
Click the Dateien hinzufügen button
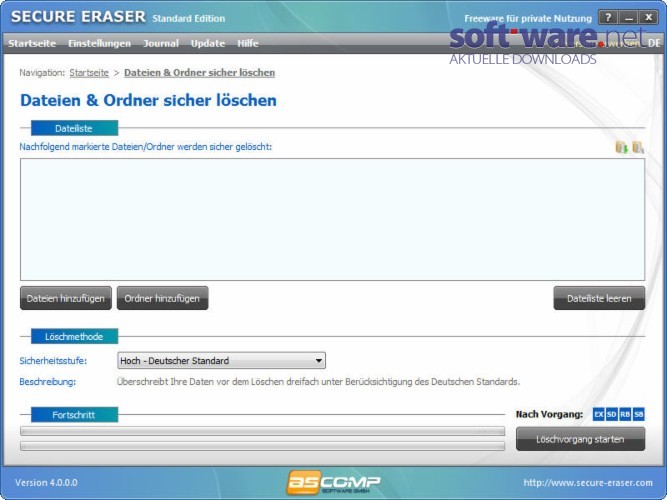(66, 298)
